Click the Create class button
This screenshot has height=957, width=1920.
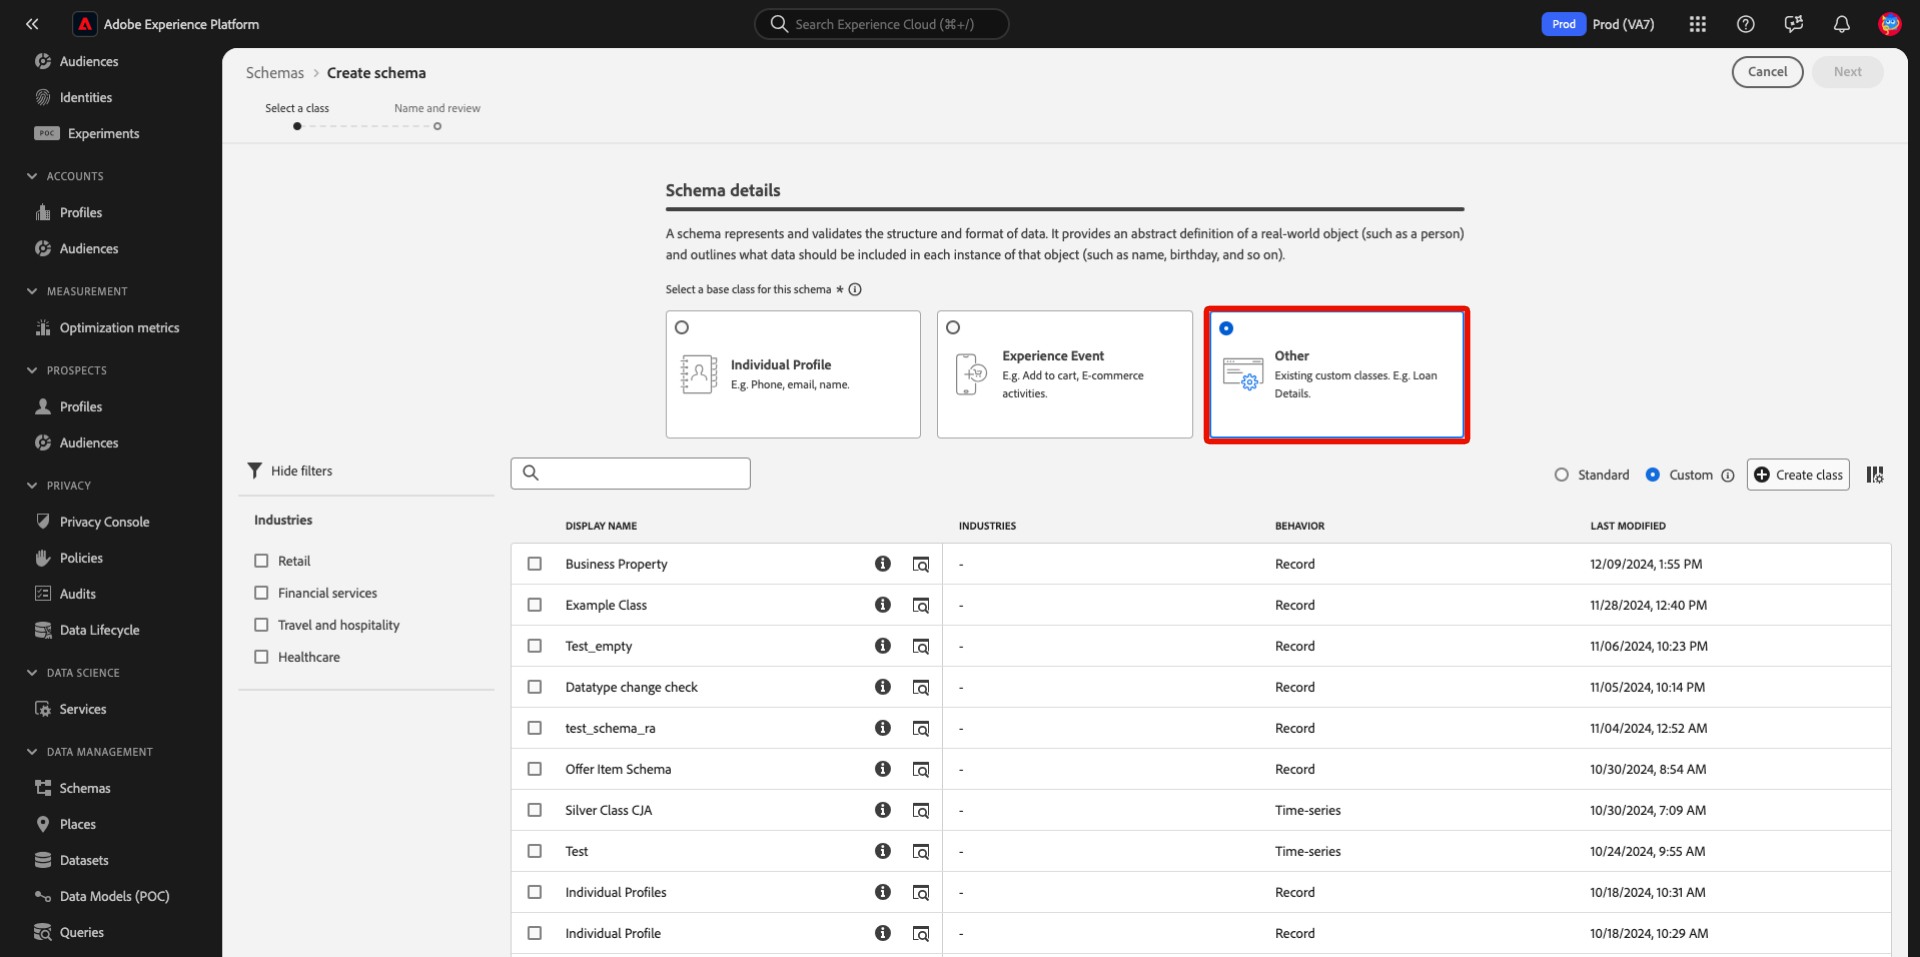(1798, 475)
